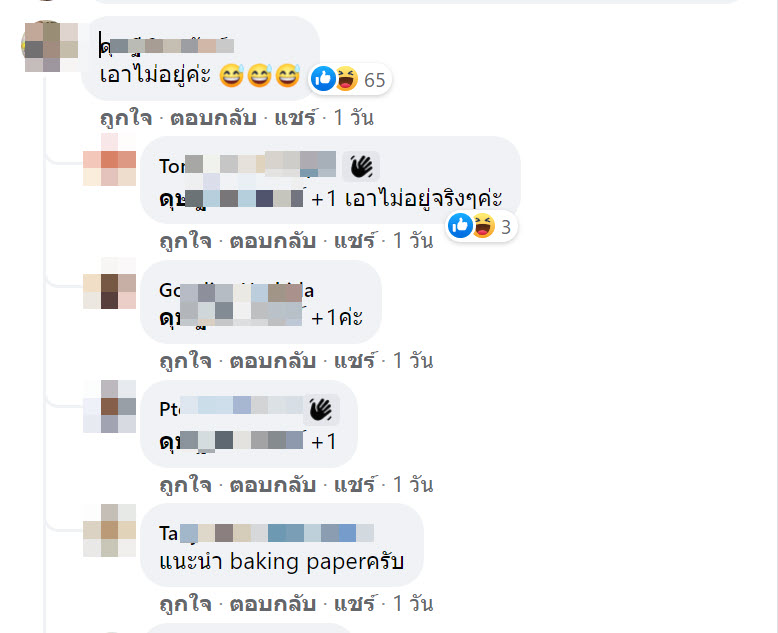Click ตอบกลับ under the +1ค่ะ reply

(x=273, y=361)
